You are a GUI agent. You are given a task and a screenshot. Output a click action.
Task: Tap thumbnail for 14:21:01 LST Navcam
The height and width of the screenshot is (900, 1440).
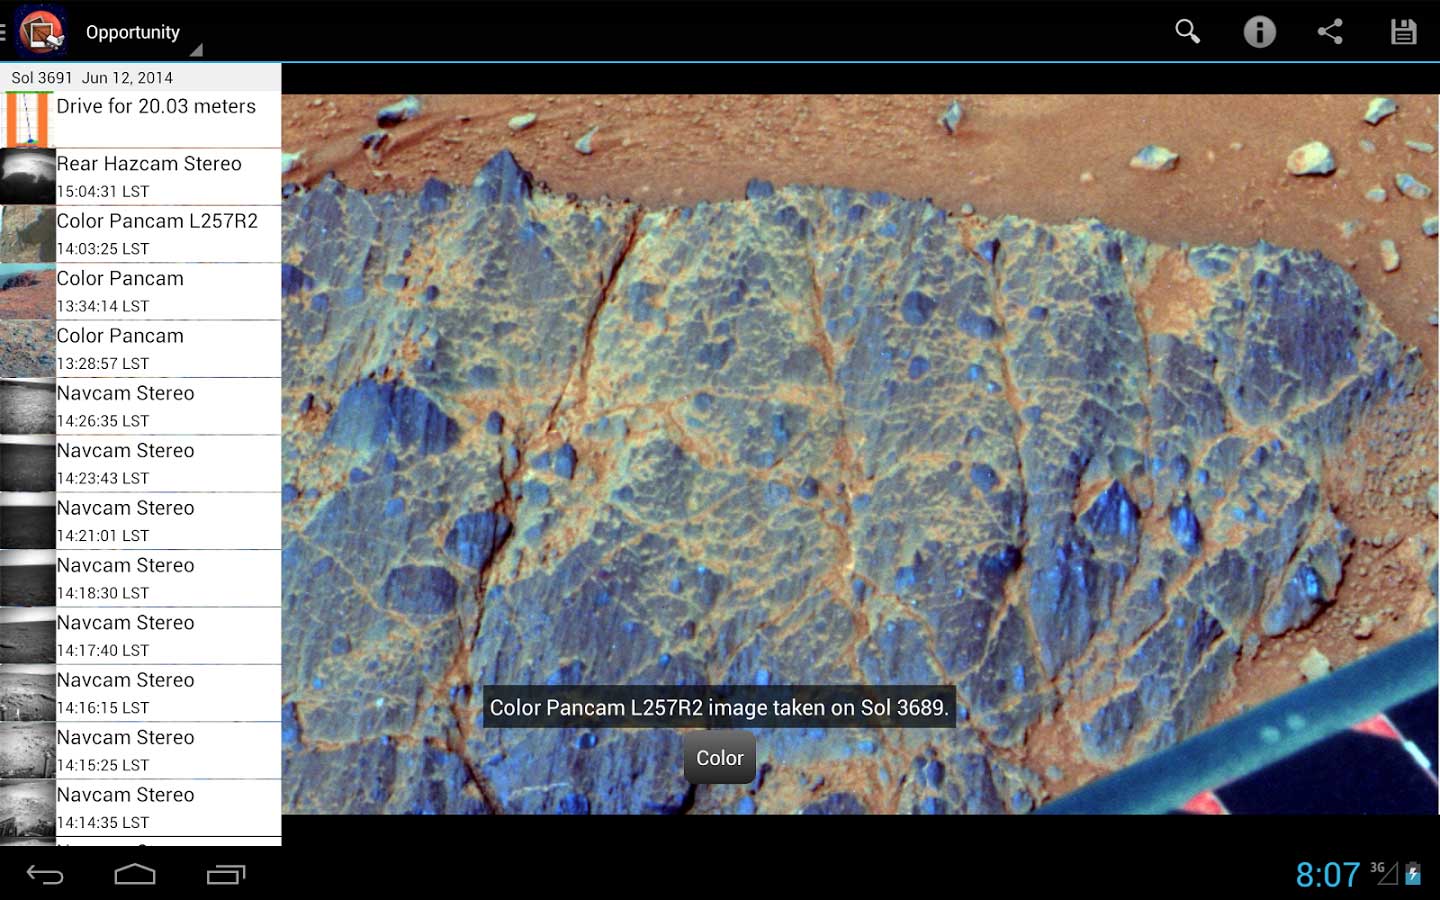[x=27, y=521]
